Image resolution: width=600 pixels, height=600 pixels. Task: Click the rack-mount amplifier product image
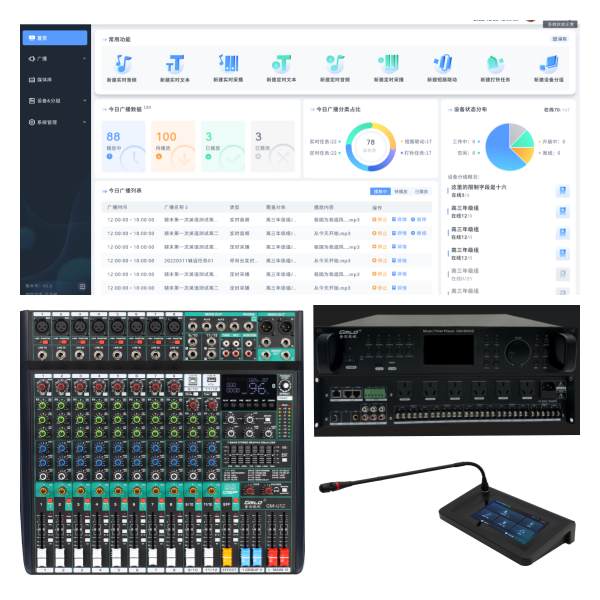point(447,370)
